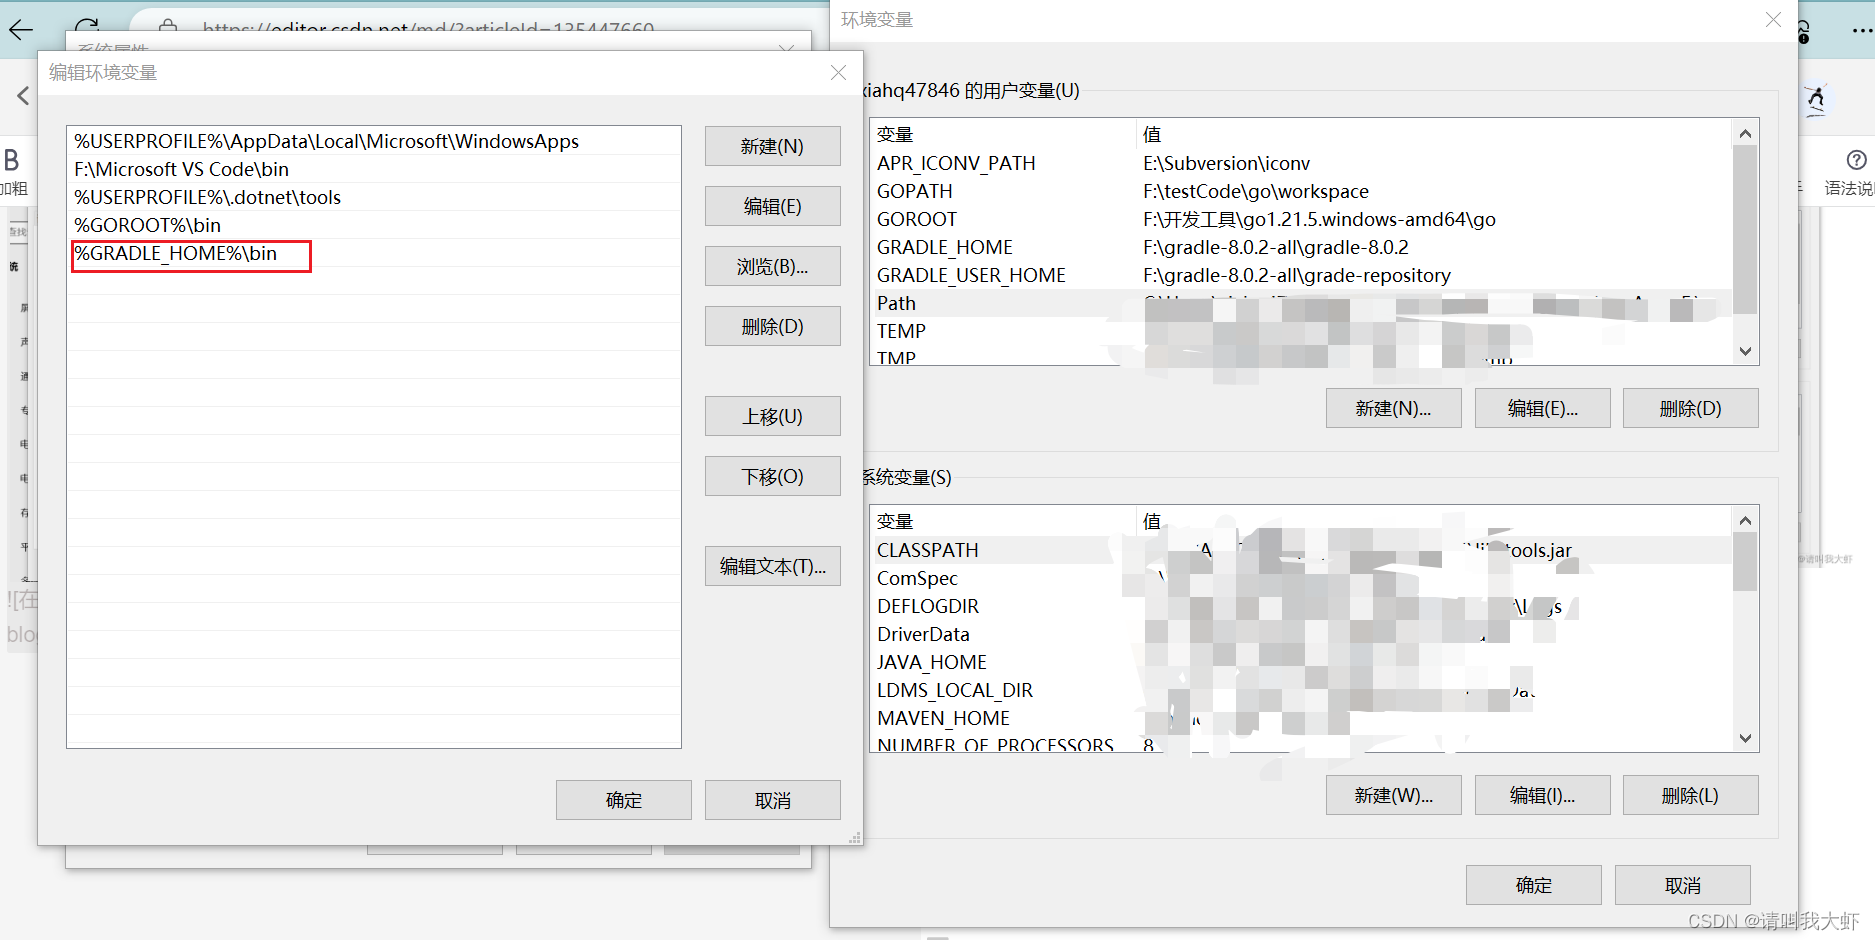Viewport: 1875px width, 940px height.
Task: Click system variables New (W)... button
Action: point(1393,795)
